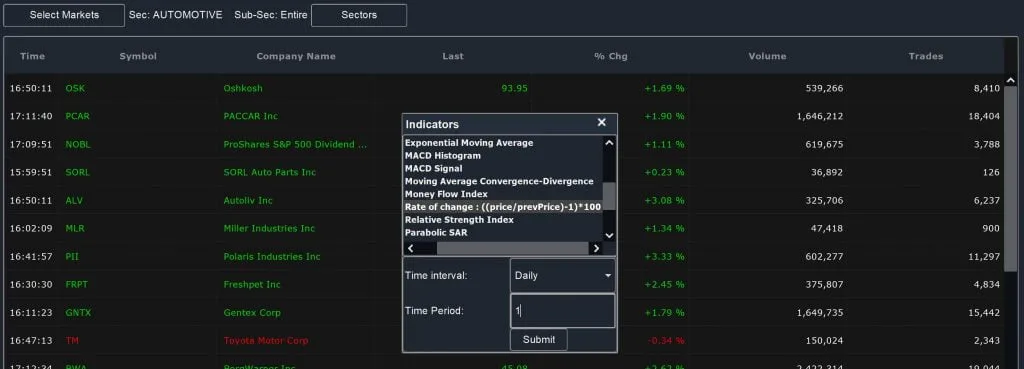This screenshot has width=1024, height=369.
Task: Click company name SORL Auto Parts Inc
Action: coord(270,172)
